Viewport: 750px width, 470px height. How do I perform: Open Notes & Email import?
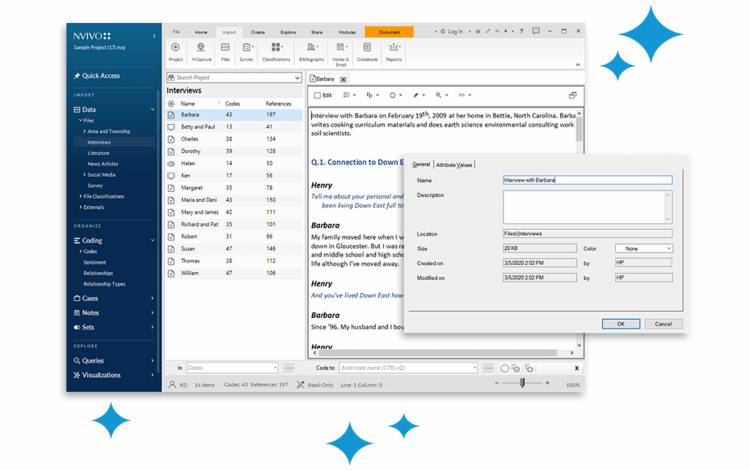(x=341, y=54)
